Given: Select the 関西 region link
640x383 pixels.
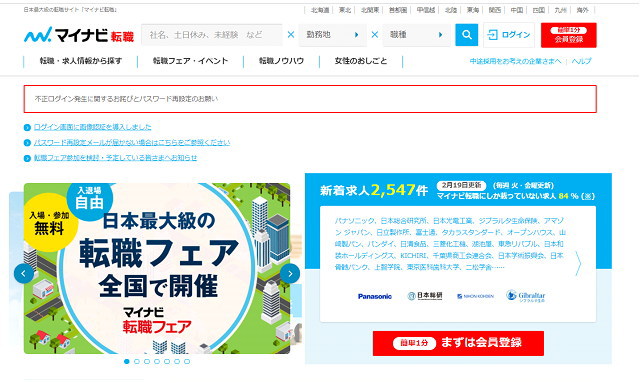Looking at the screenshot, I should (x=495, y=10).
